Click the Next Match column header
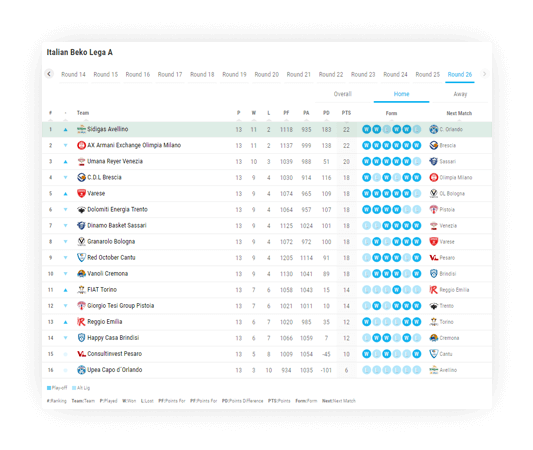The width and height of the screenshot is (533, 450). [x=459, y=113]
